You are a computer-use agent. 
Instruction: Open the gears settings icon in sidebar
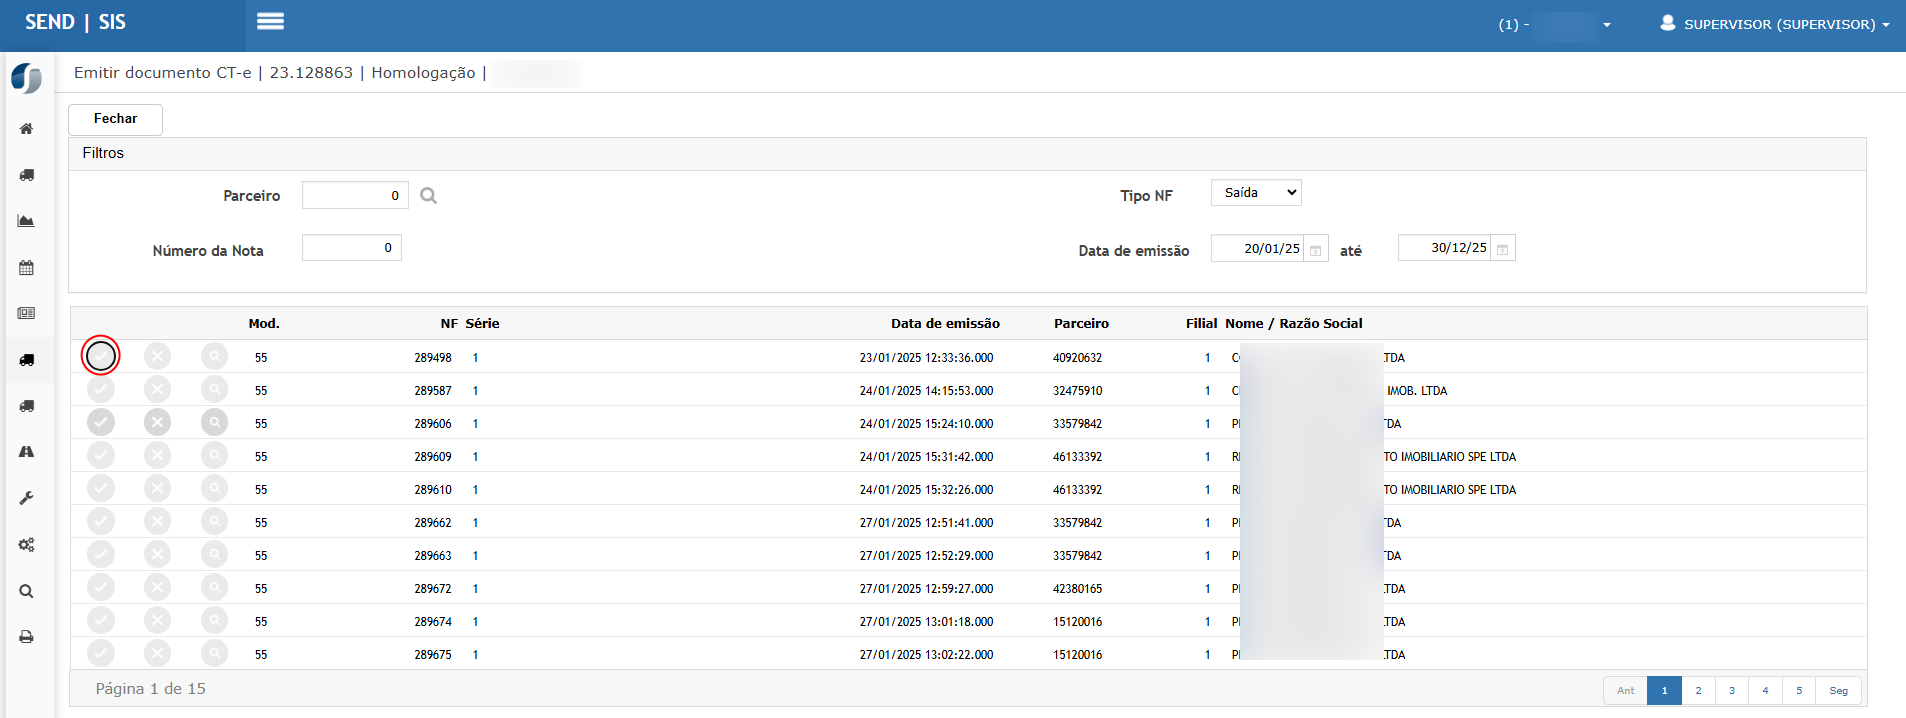(x=26, y=545)
